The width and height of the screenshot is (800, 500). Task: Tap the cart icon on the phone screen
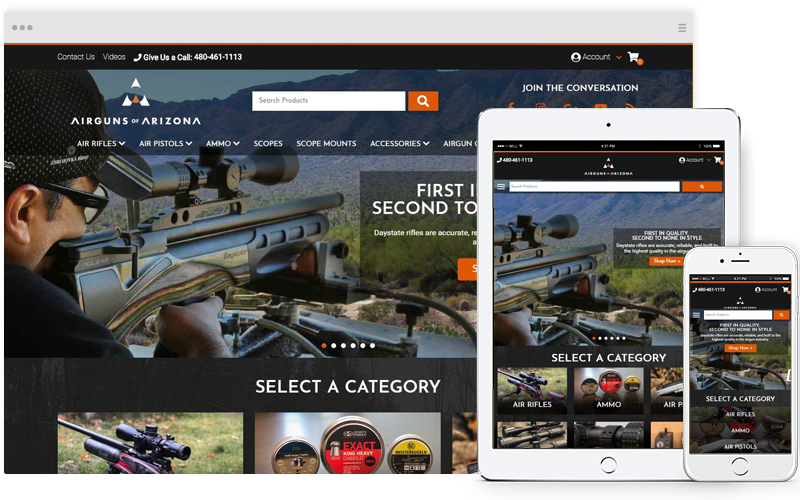coord(786,290)
